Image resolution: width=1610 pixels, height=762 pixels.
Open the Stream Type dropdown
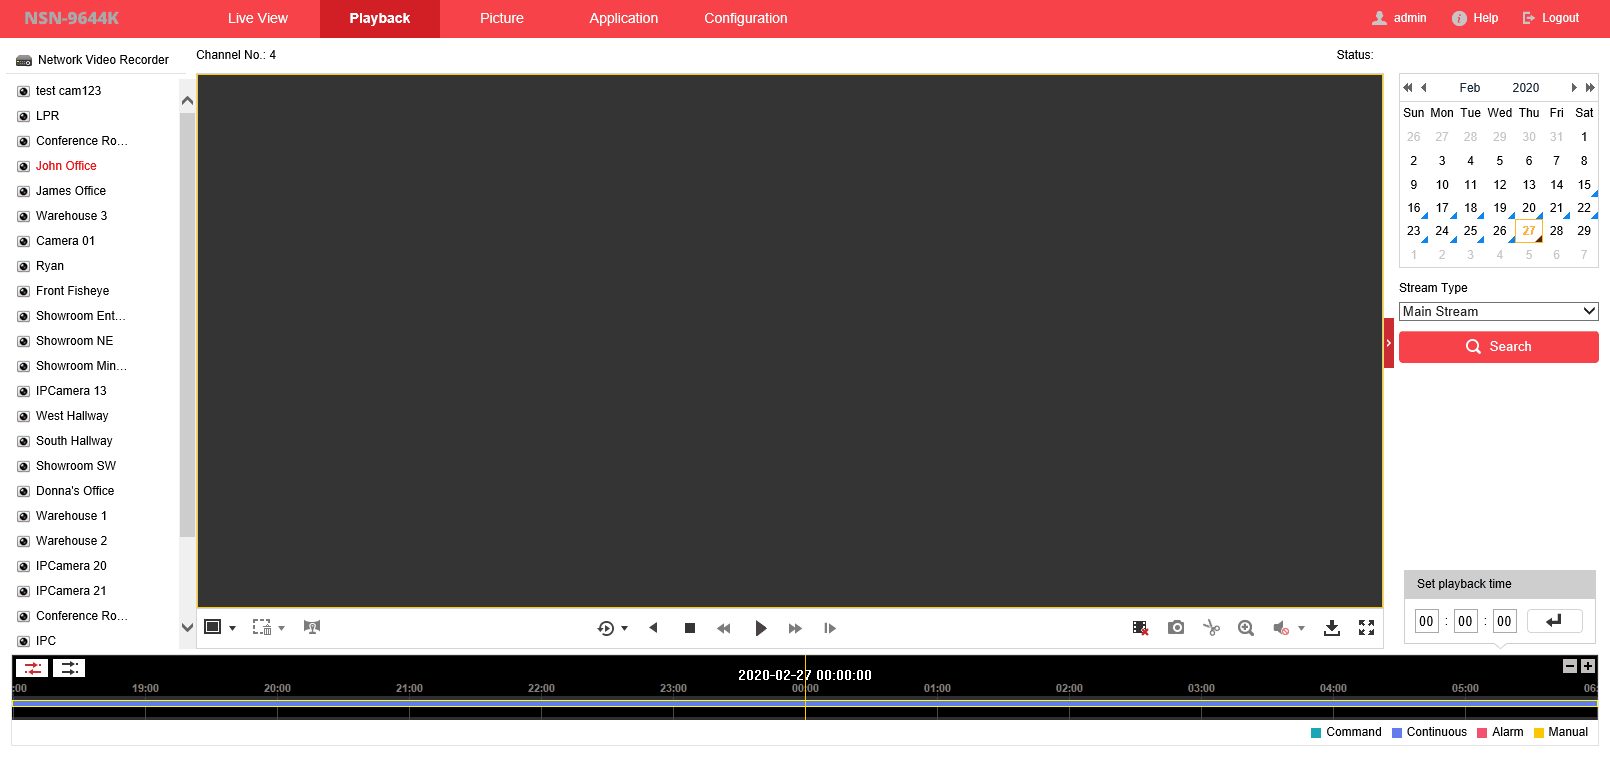point(1499,312)
